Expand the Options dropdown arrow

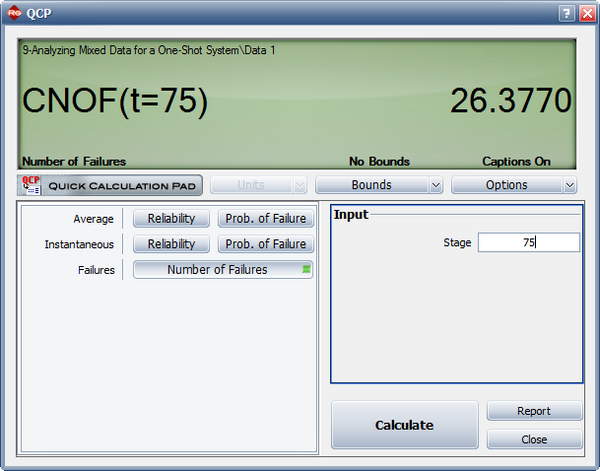(x=570, y=185)
